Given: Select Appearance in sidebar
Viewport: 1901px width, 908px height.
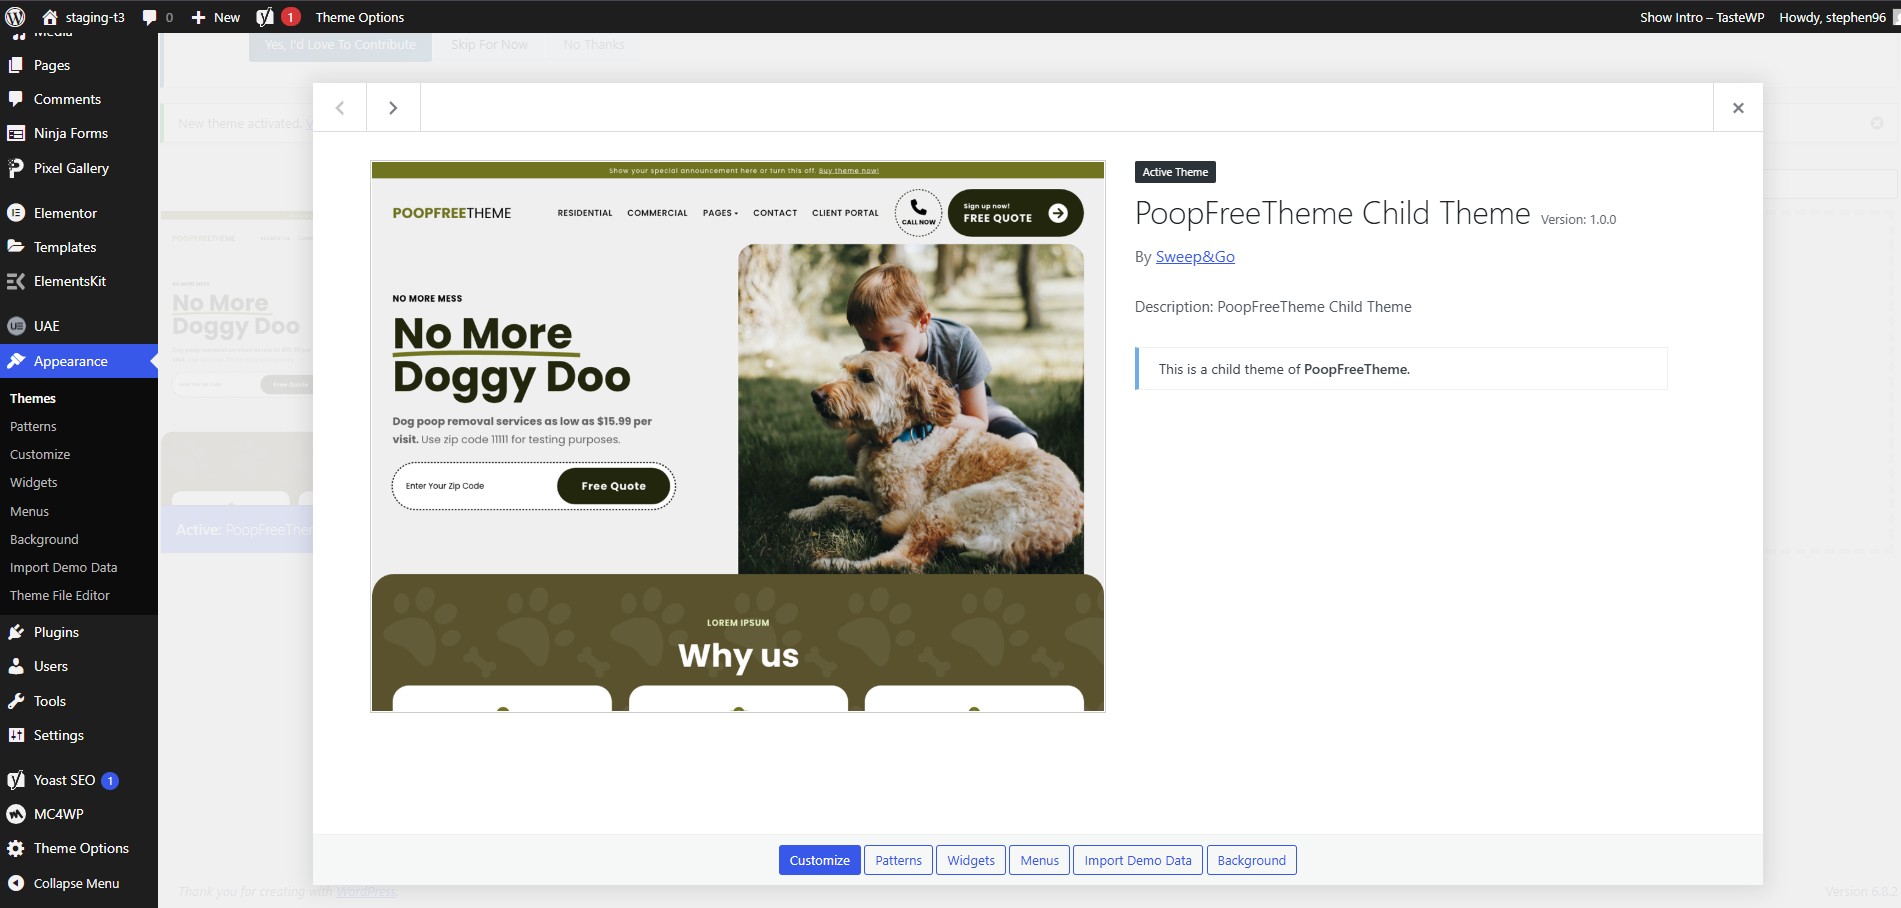Looking at the screenshot, I should (x=79, y=361).
